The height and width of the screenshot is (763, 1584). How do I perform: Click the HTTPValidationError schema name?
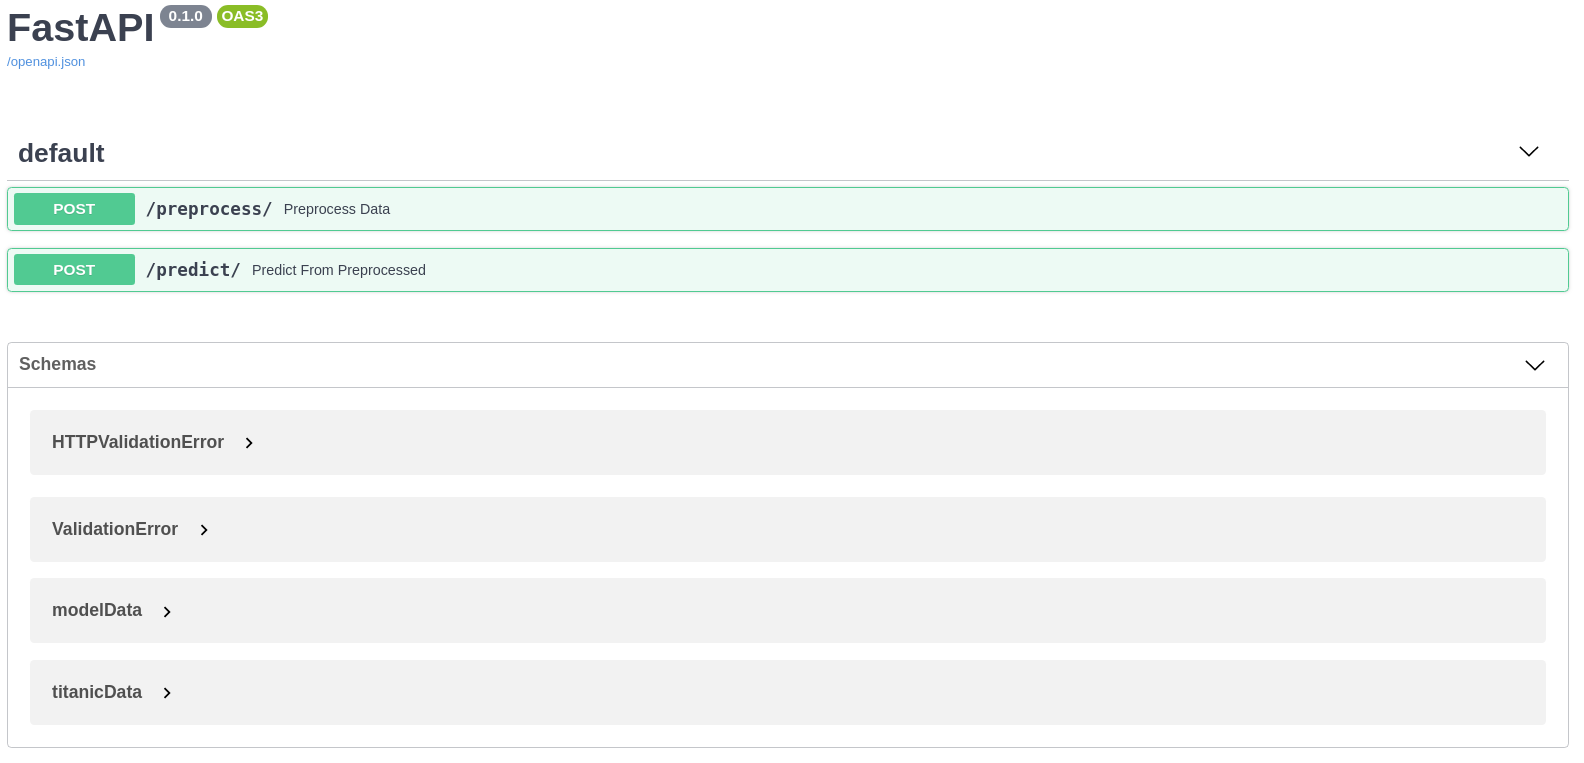tap(138, 442)
